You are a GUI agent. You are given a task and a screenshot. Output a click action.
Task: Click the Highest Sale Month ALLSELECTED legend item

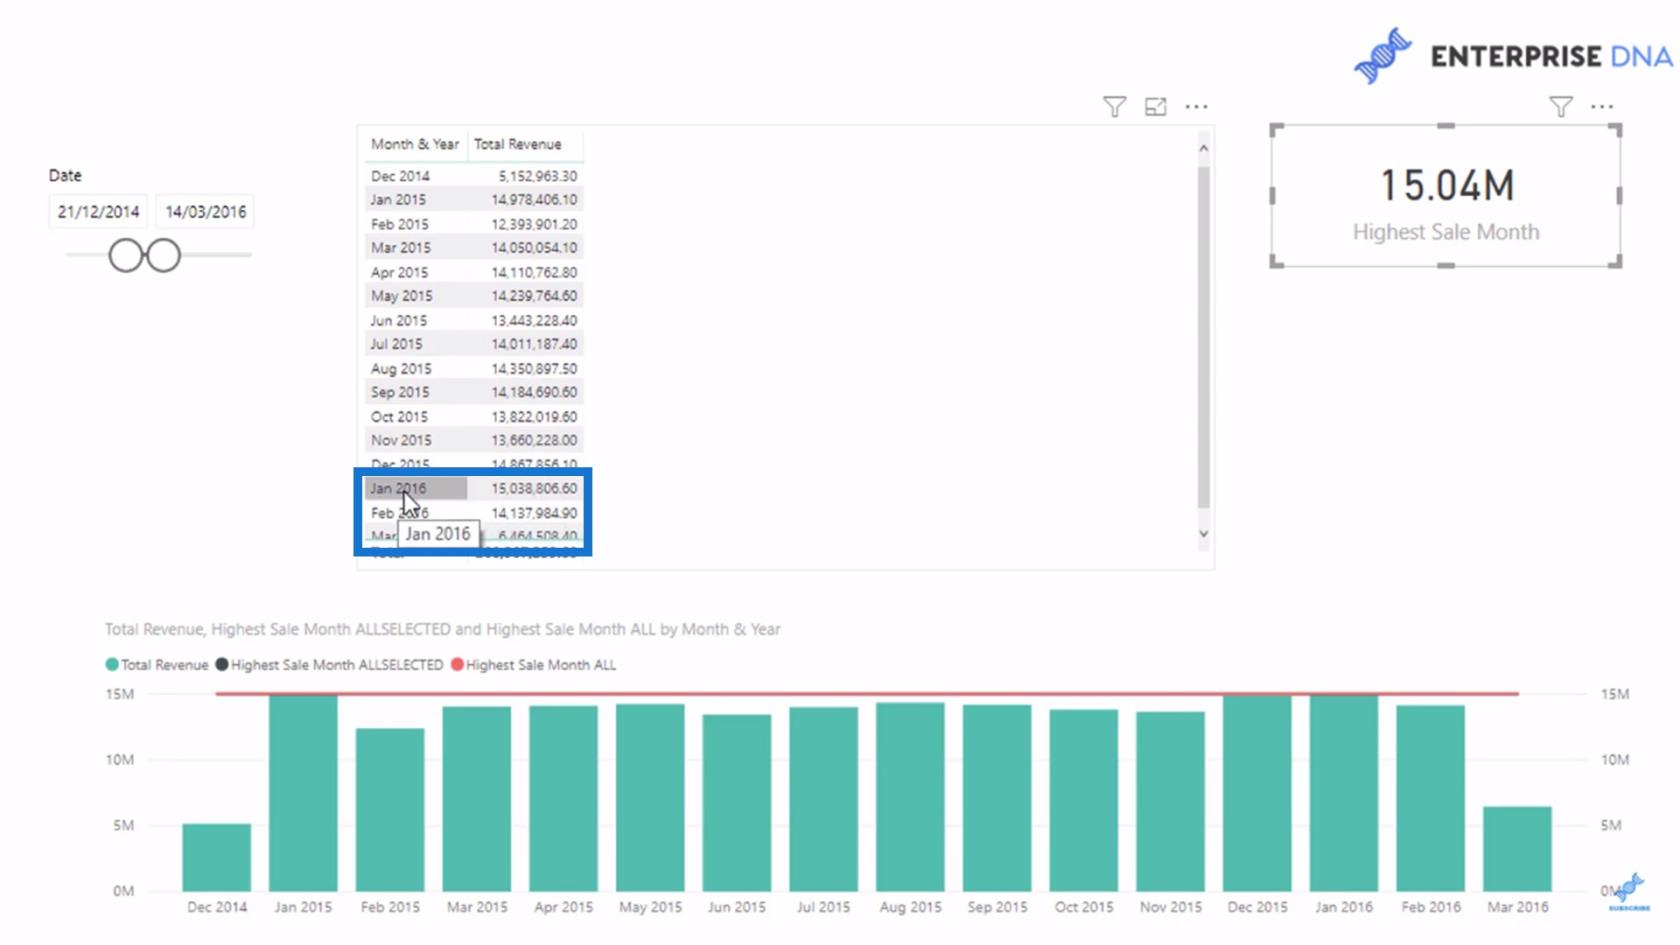pos(329,665)
